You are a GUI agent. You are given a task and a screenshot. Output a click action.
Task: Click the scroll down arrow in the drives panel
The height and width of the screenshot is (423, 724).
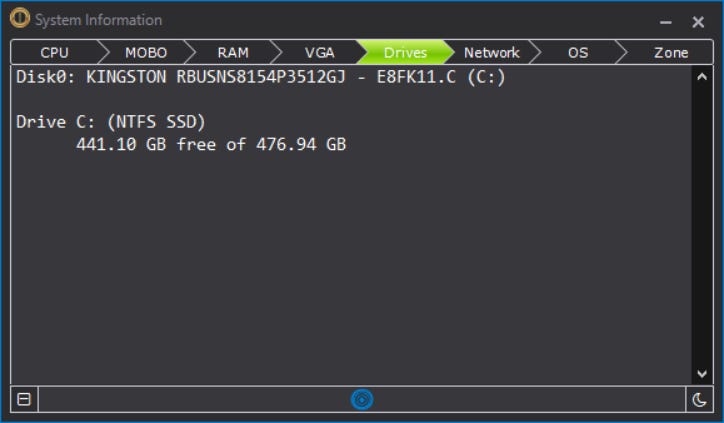click(x=702, y=374)
